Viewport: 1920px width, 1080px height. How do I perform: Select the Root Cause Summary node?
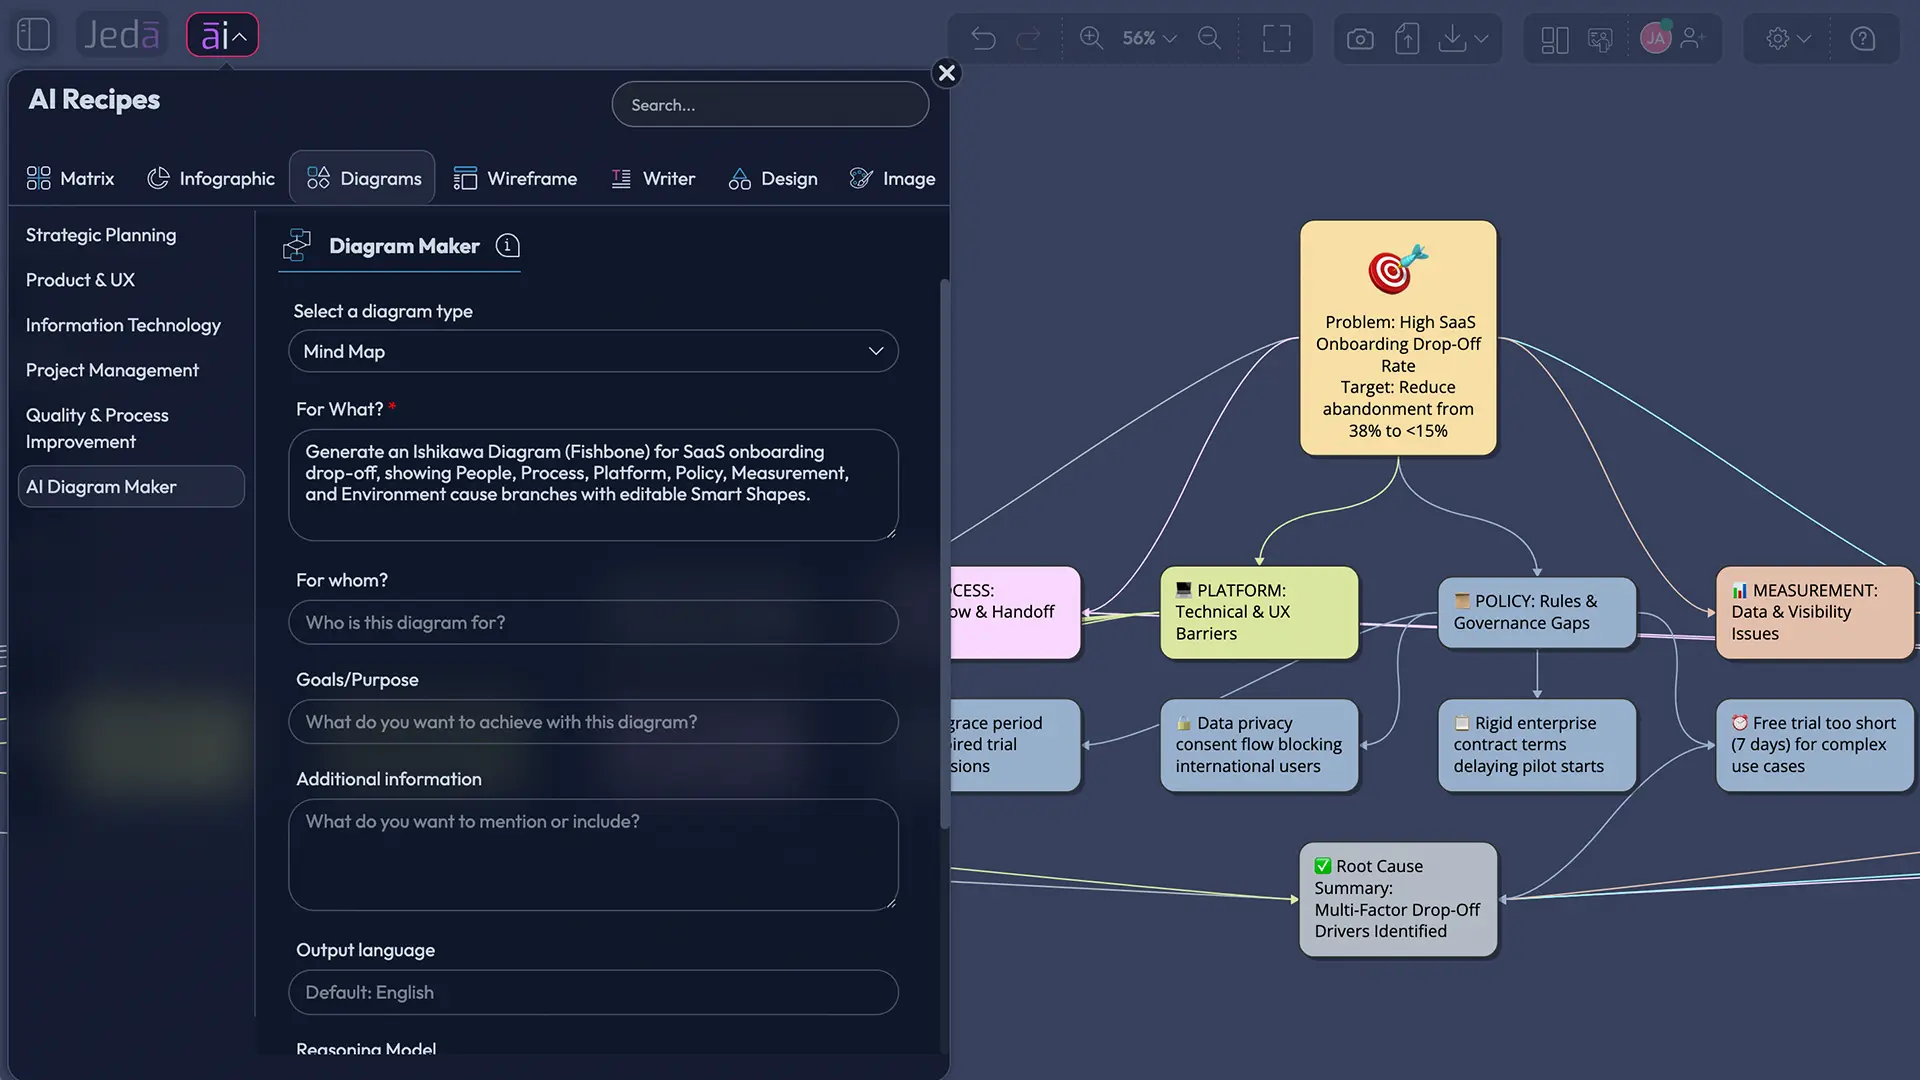[1398, 899]
